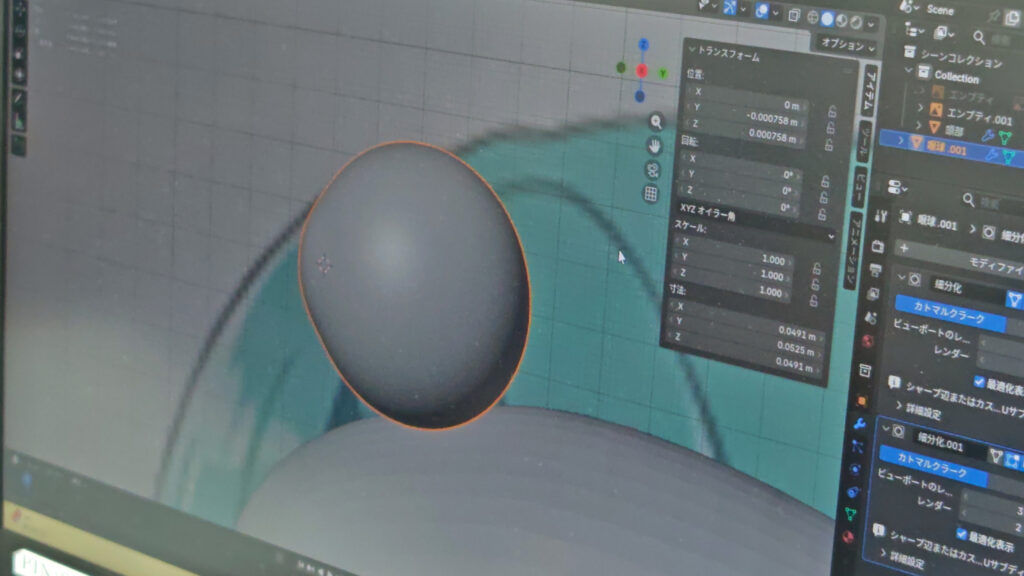Switch to the ビュー sidebar tab
The width and height of the screenshot is (1024, 576).
click(861, 187)
